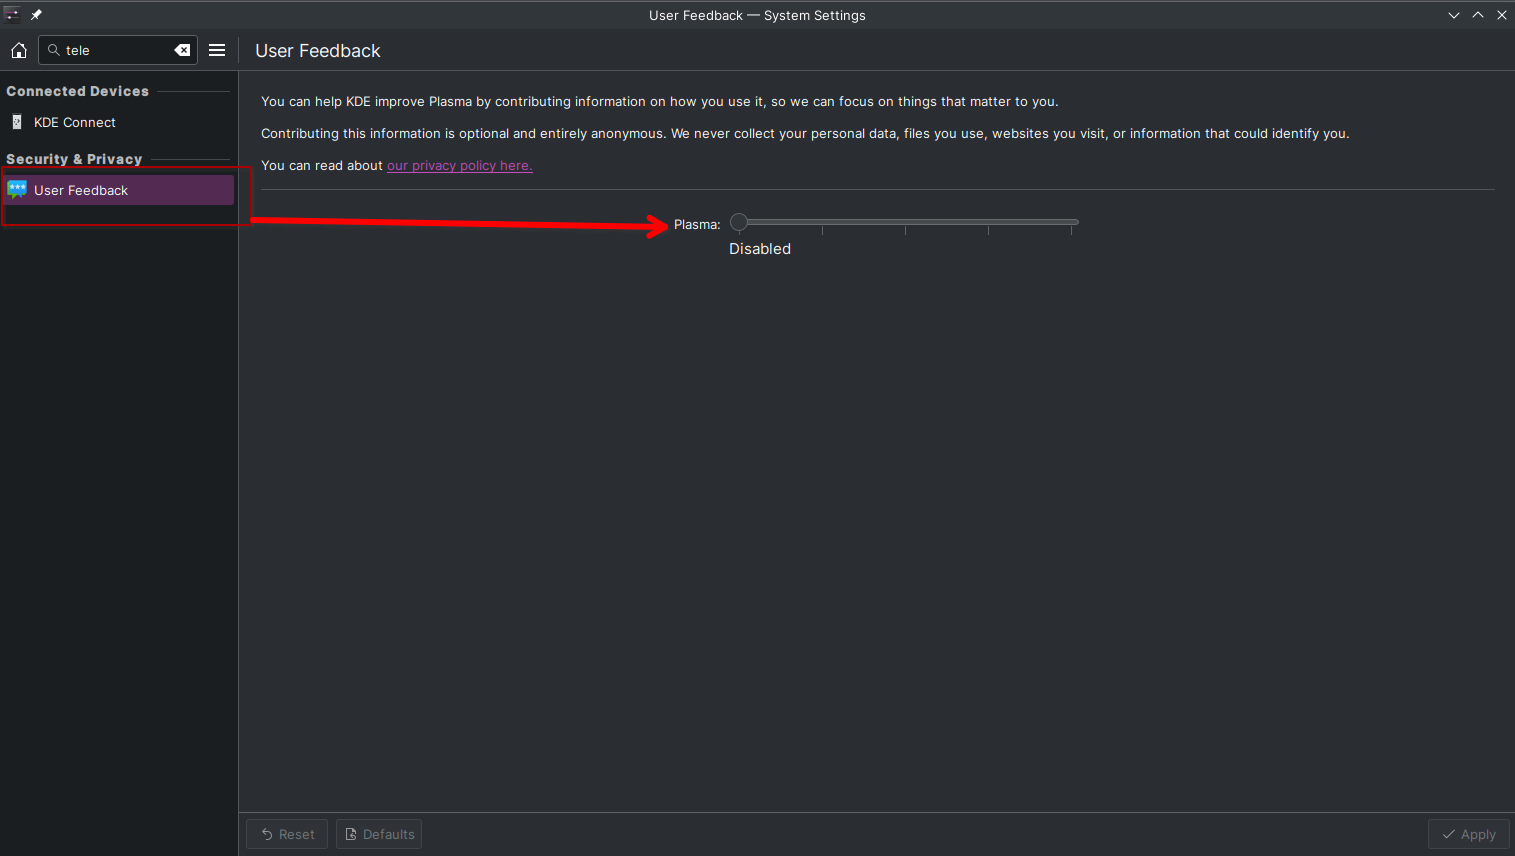Set Plasma feedback slider to second tick

click(x=822, y=222)
